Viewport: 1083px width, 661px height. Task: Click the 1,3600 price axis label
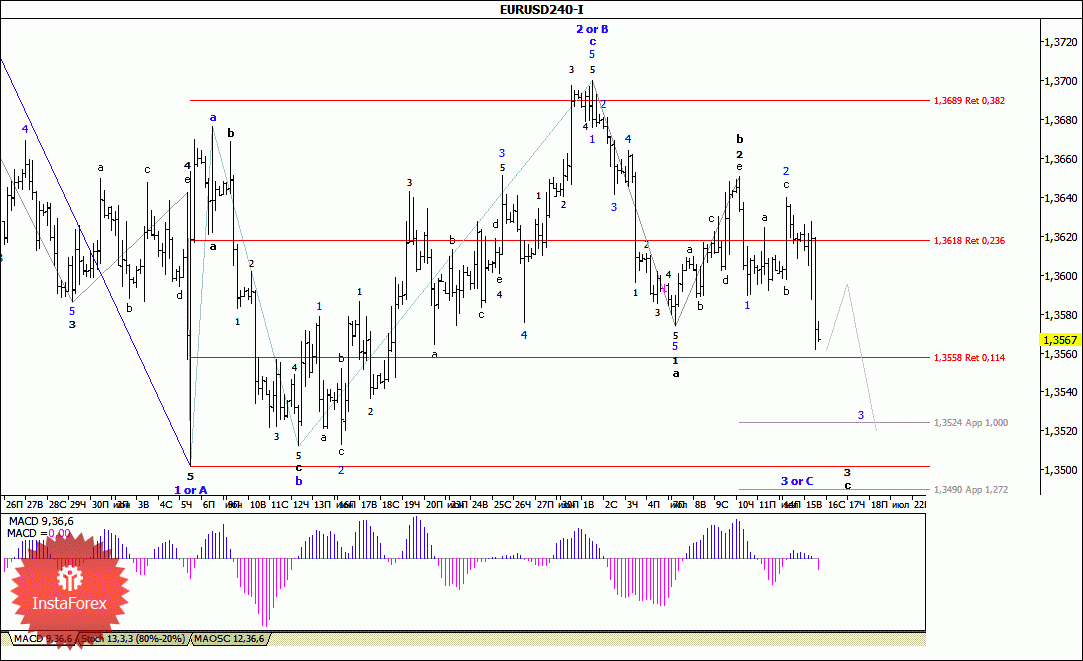[1060, 276]
